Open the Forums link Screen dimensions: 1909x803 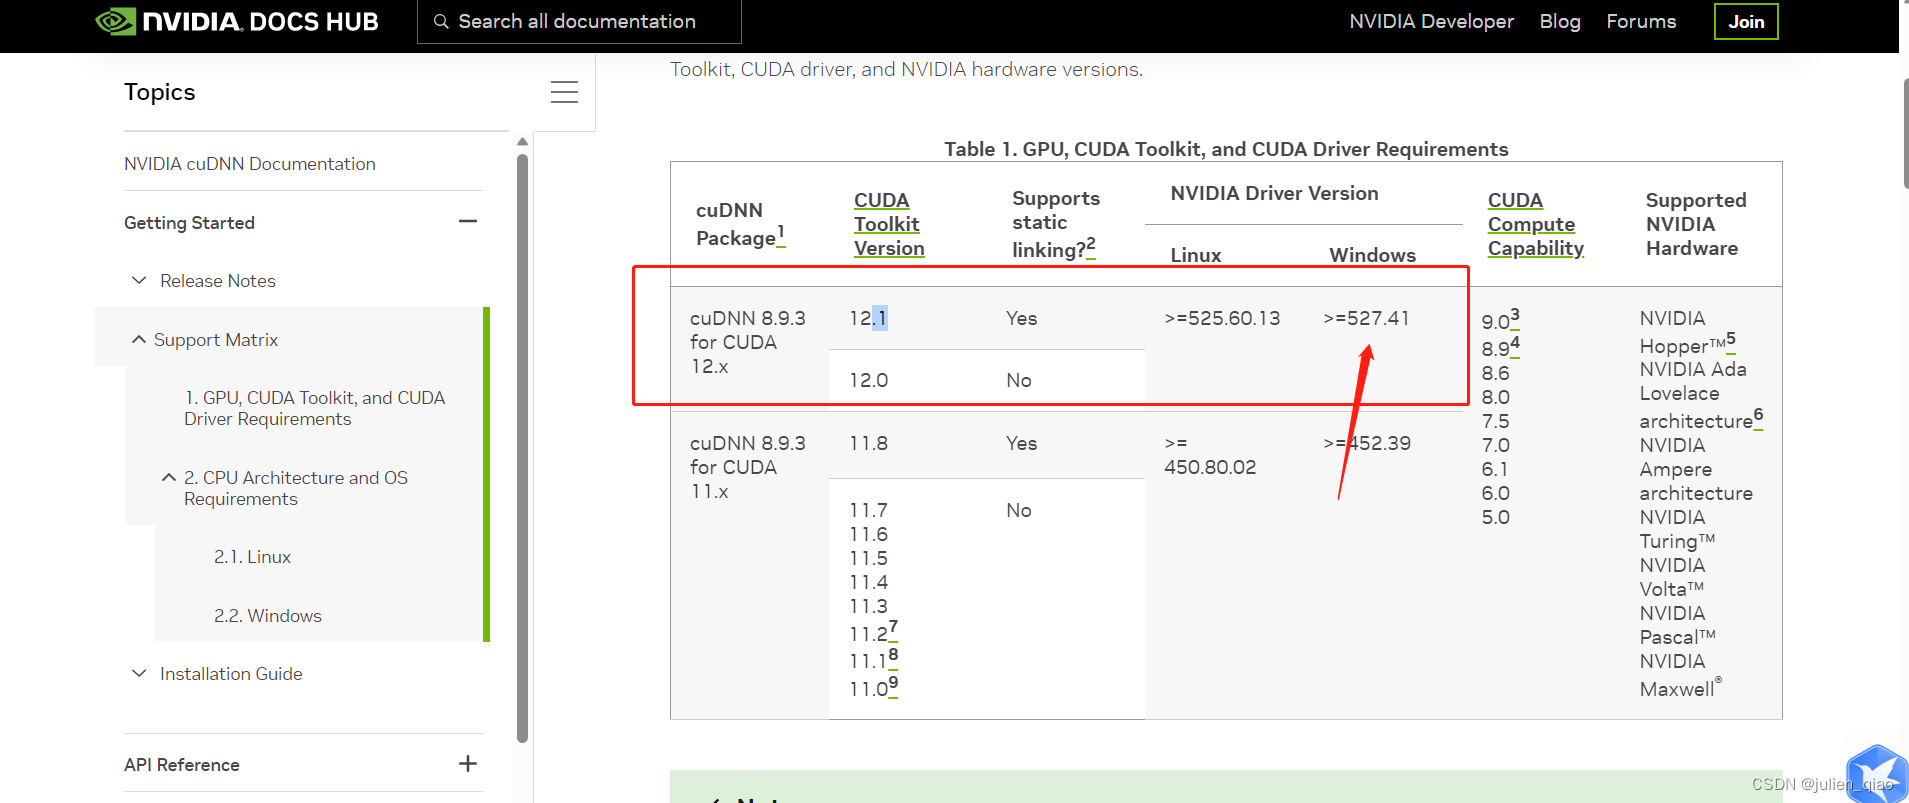coord(1641,21)
